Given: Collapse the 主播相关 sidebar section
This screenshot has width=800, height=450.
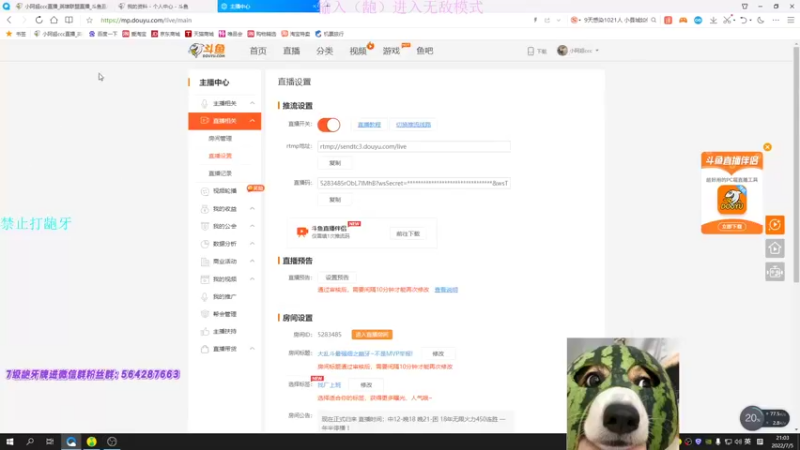Looking at the screenshot, I should 252,103.
